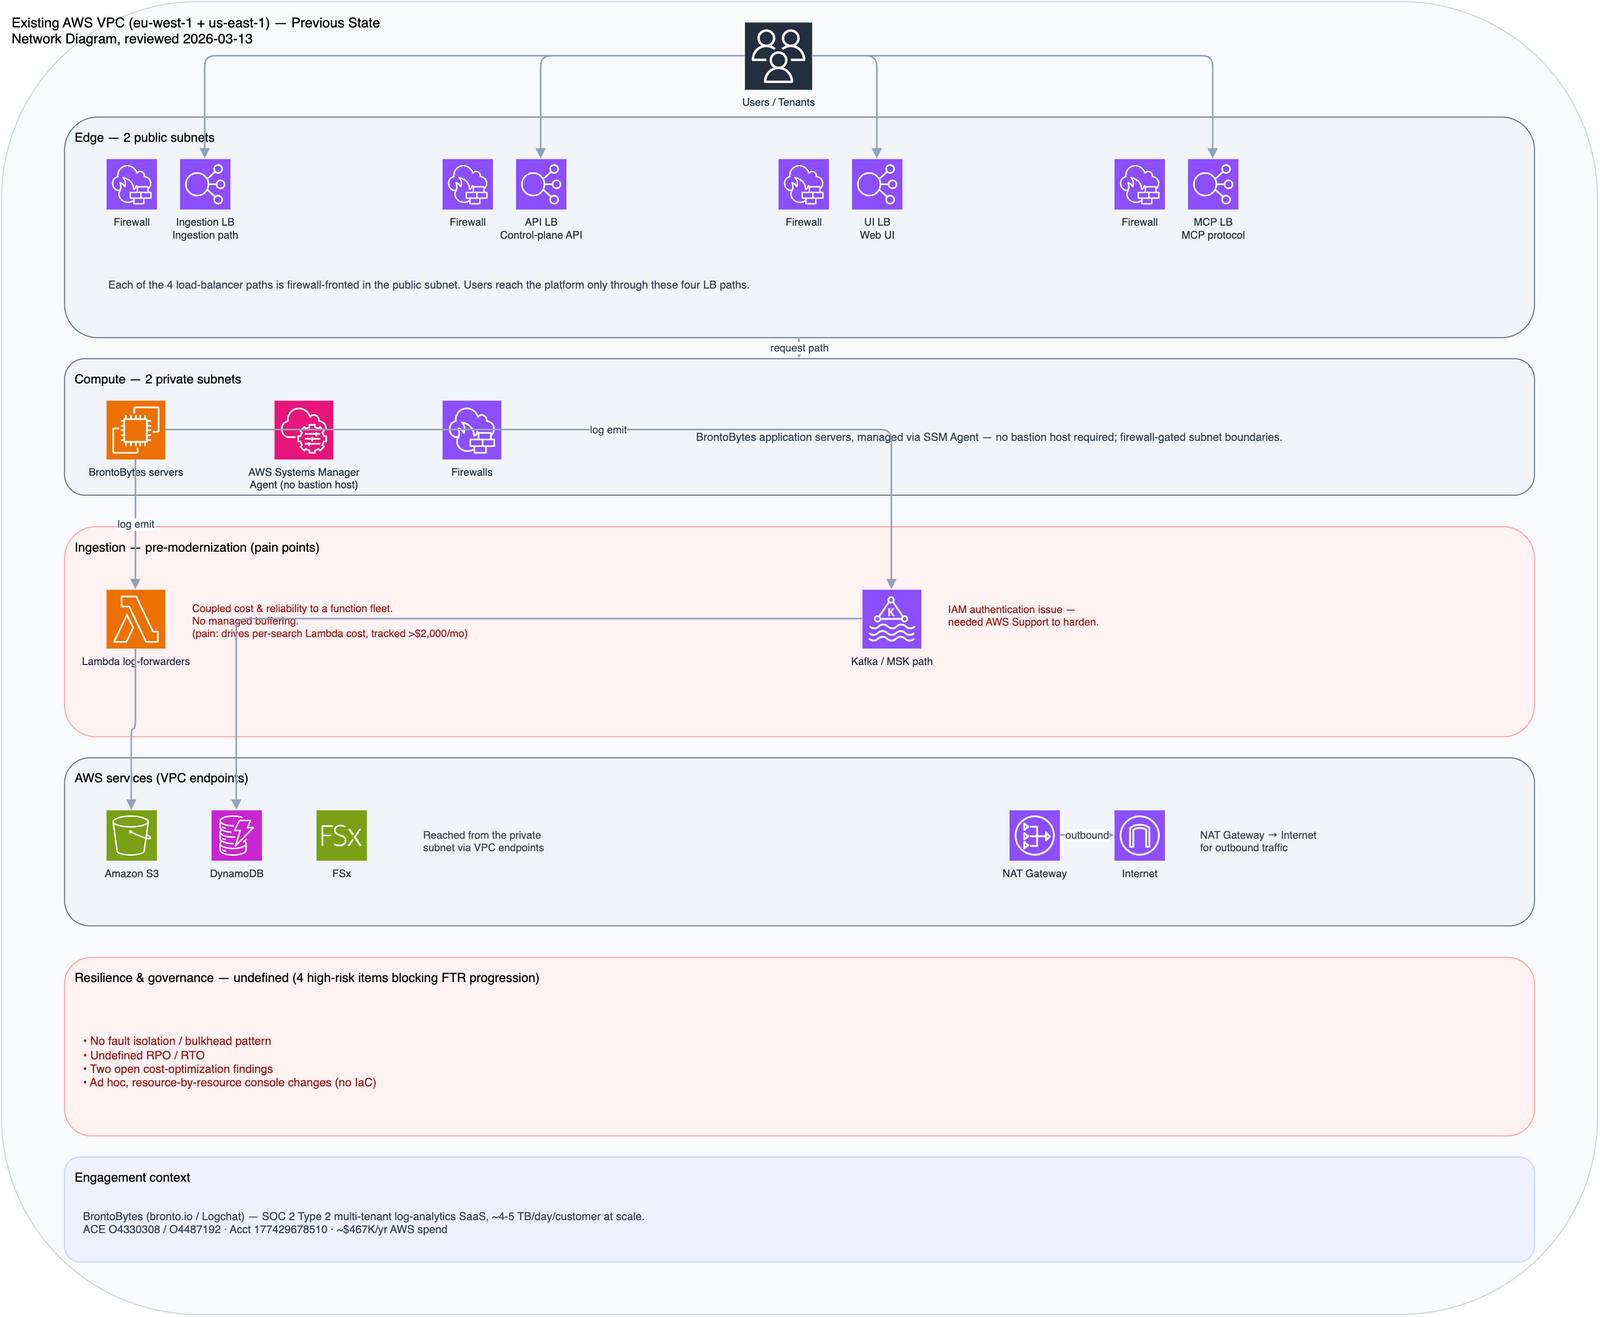This screenshot has width=1600, height=1317.
Task: Select the Firewall icon beside UI LB
Action: 804,185
